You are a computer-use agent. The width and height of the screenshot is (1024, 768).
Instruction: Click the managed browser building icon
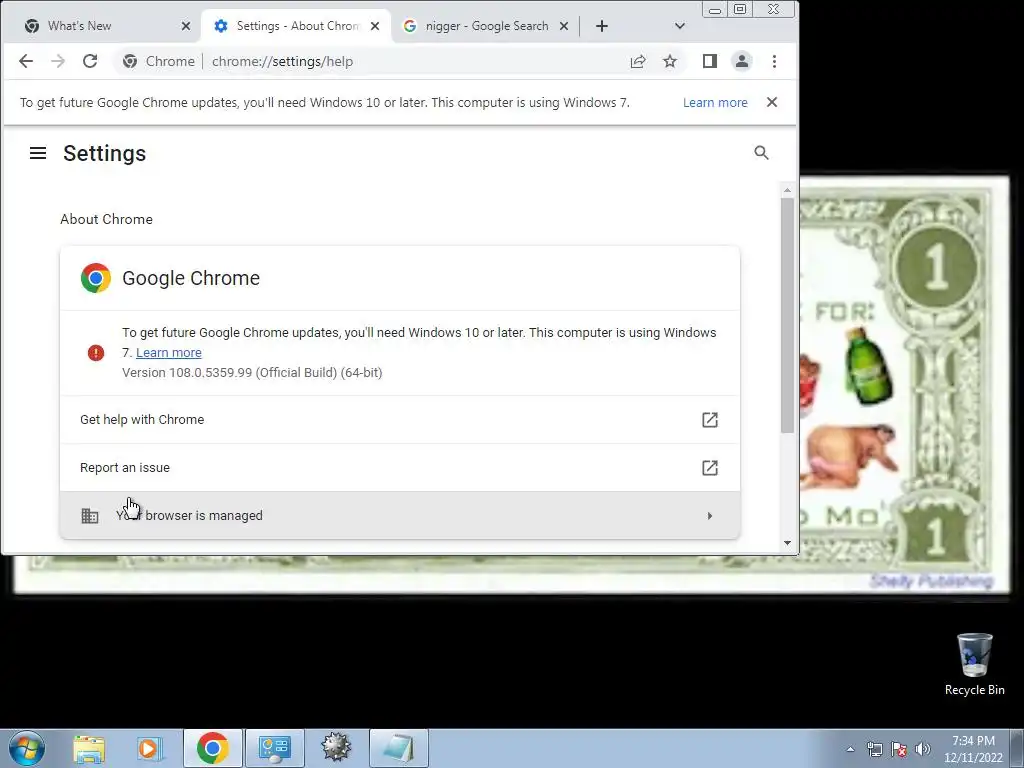90,516
